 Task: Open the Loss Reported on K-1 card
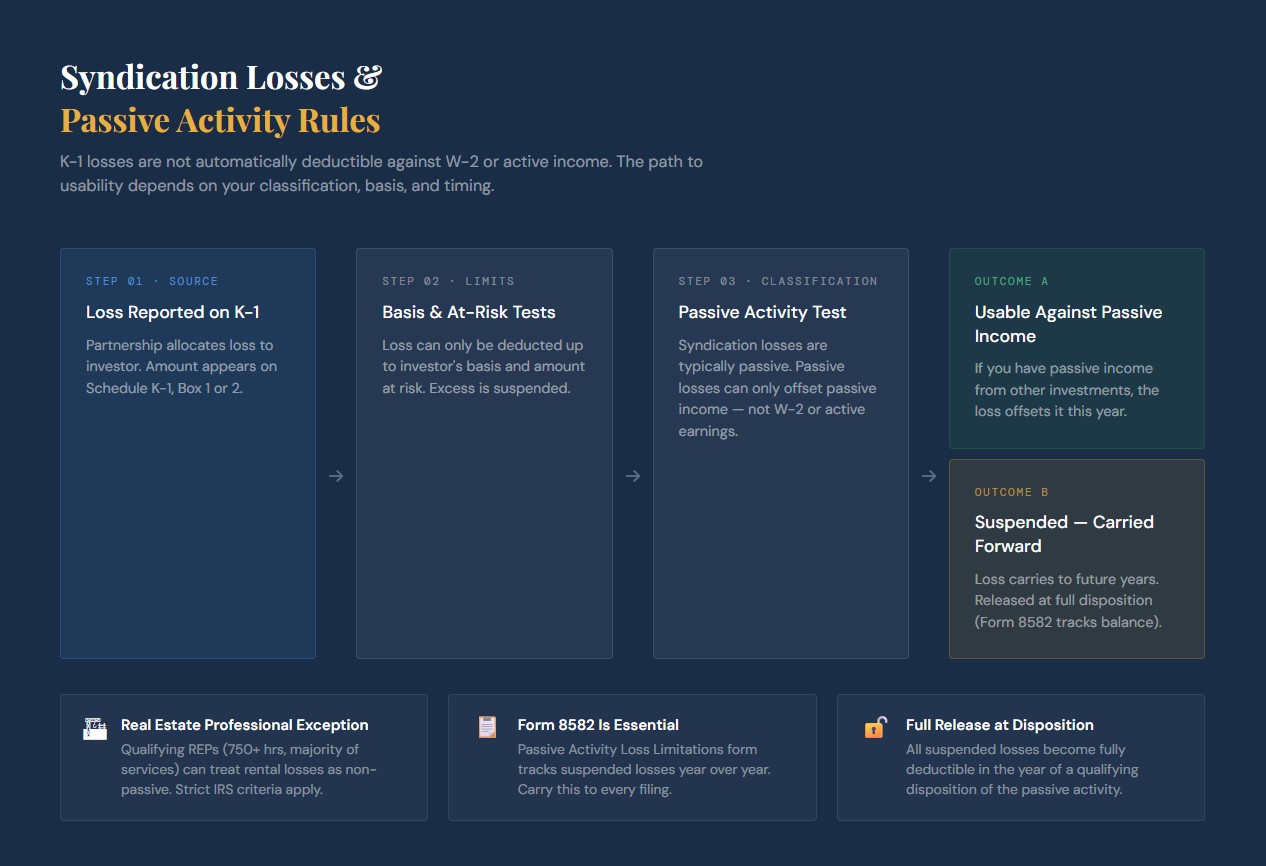coord(187,453)
